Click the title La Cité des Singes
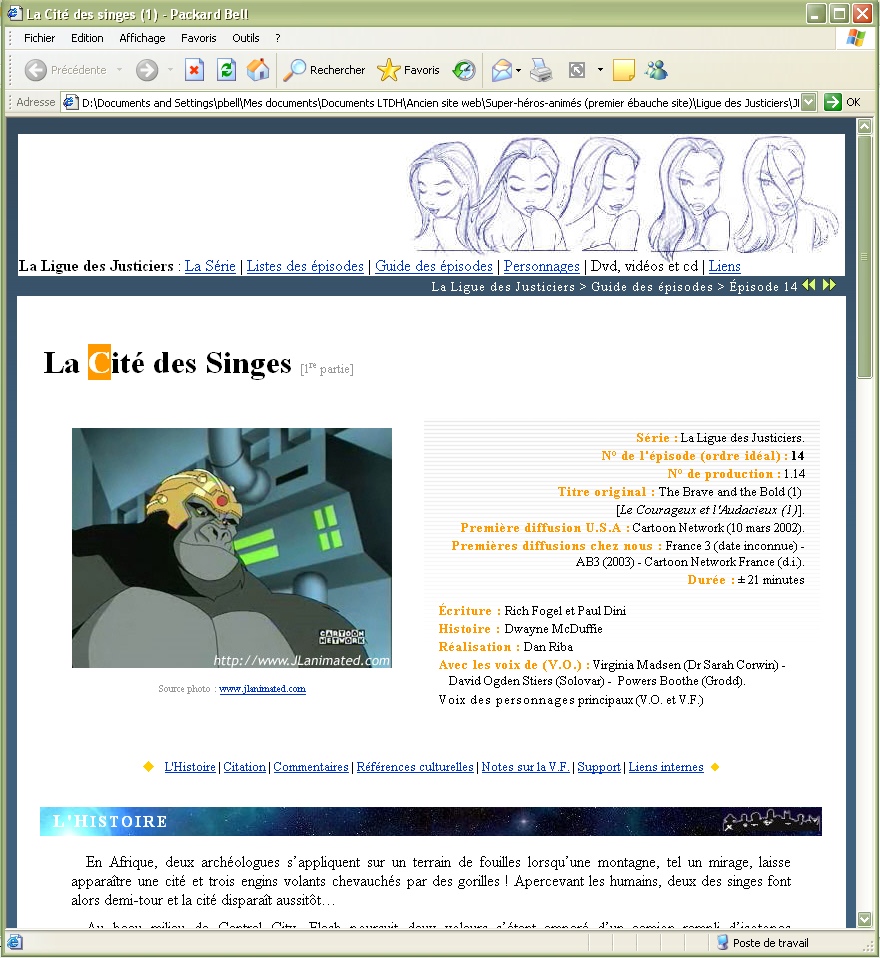 (167, 363)
